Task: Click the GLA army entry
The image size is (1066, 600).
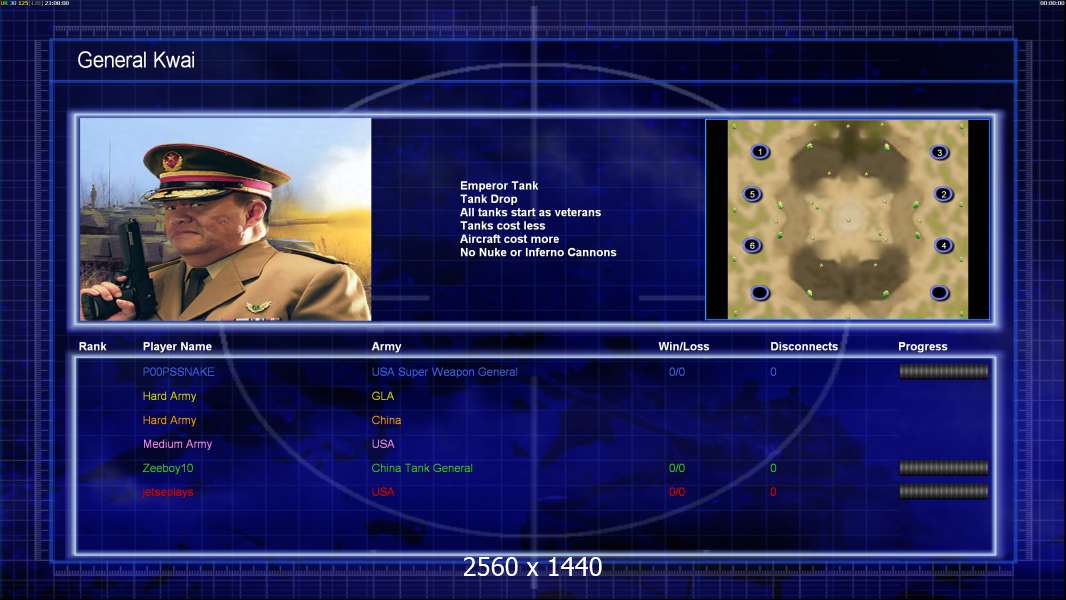Action: [383, 396]
